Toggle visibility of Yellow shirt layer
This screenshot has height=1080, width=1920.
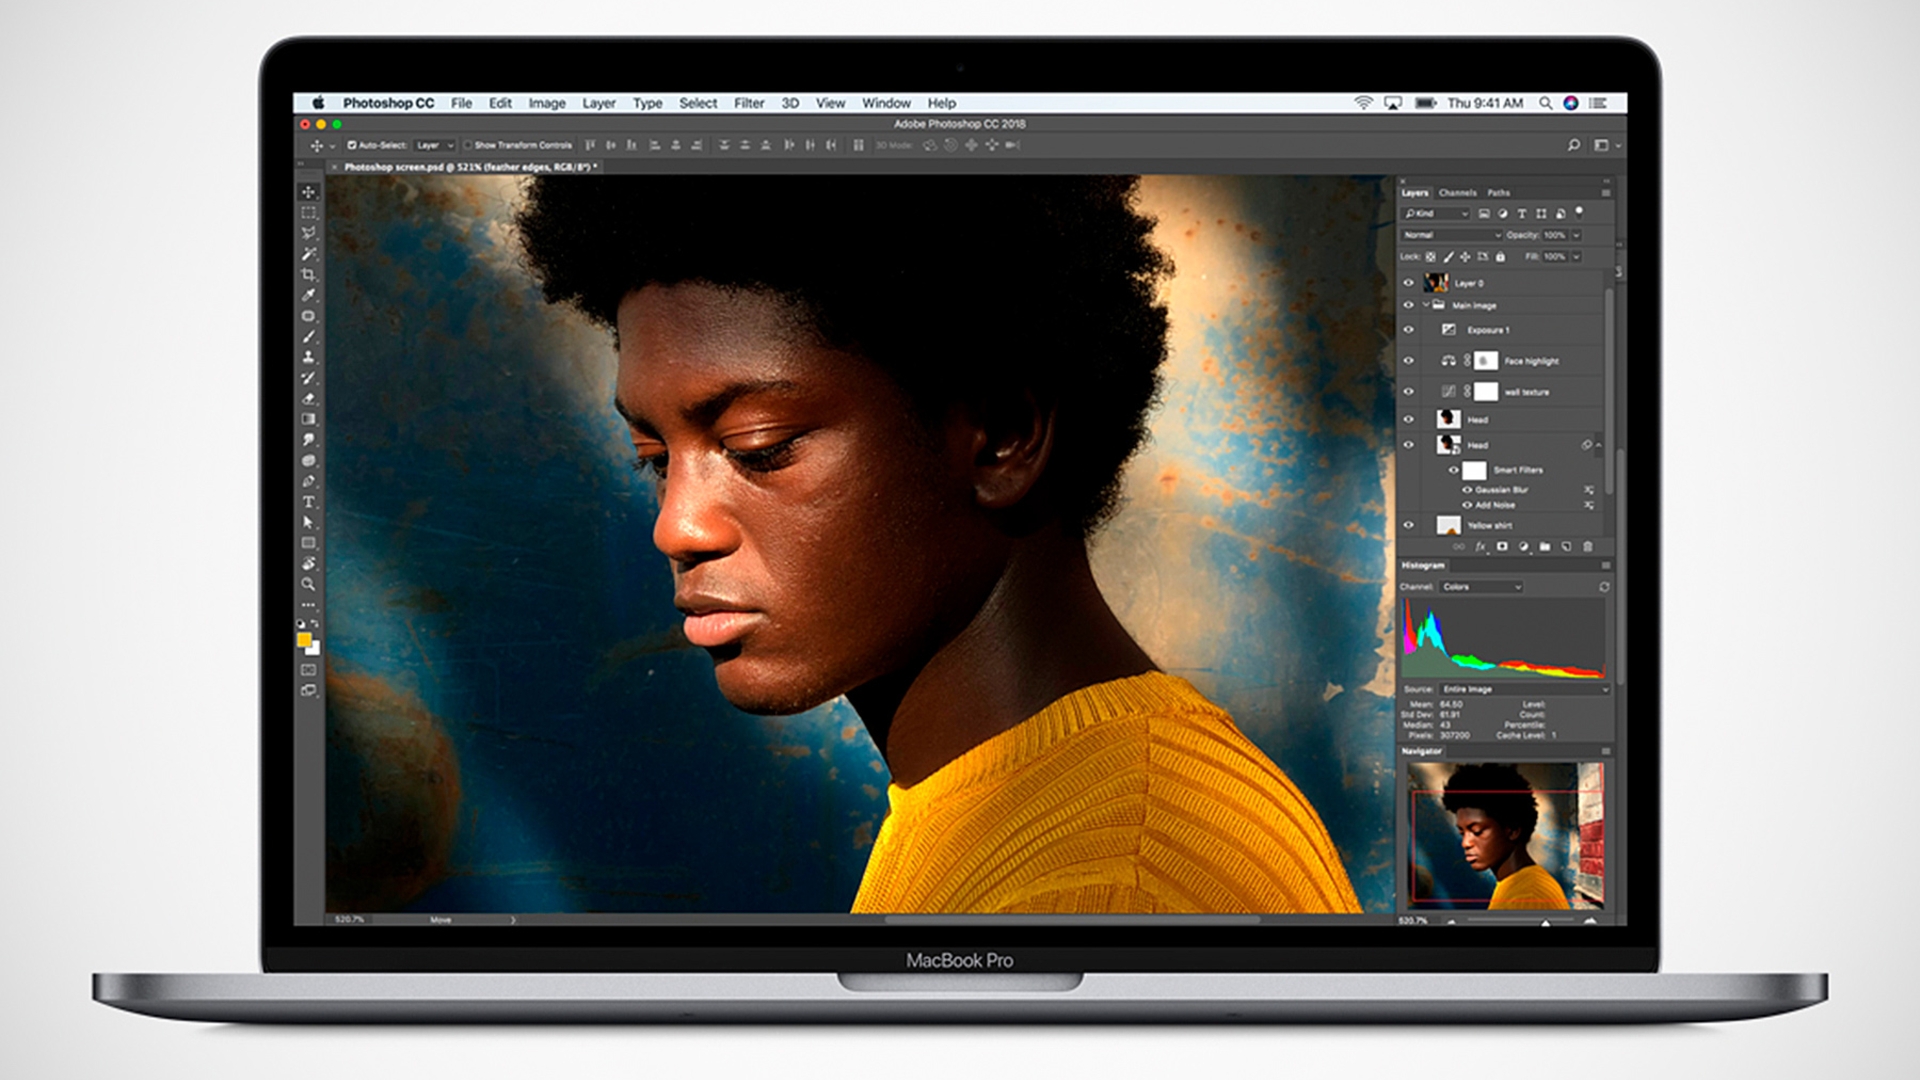pyautogui.click(x=1409, y=525)
